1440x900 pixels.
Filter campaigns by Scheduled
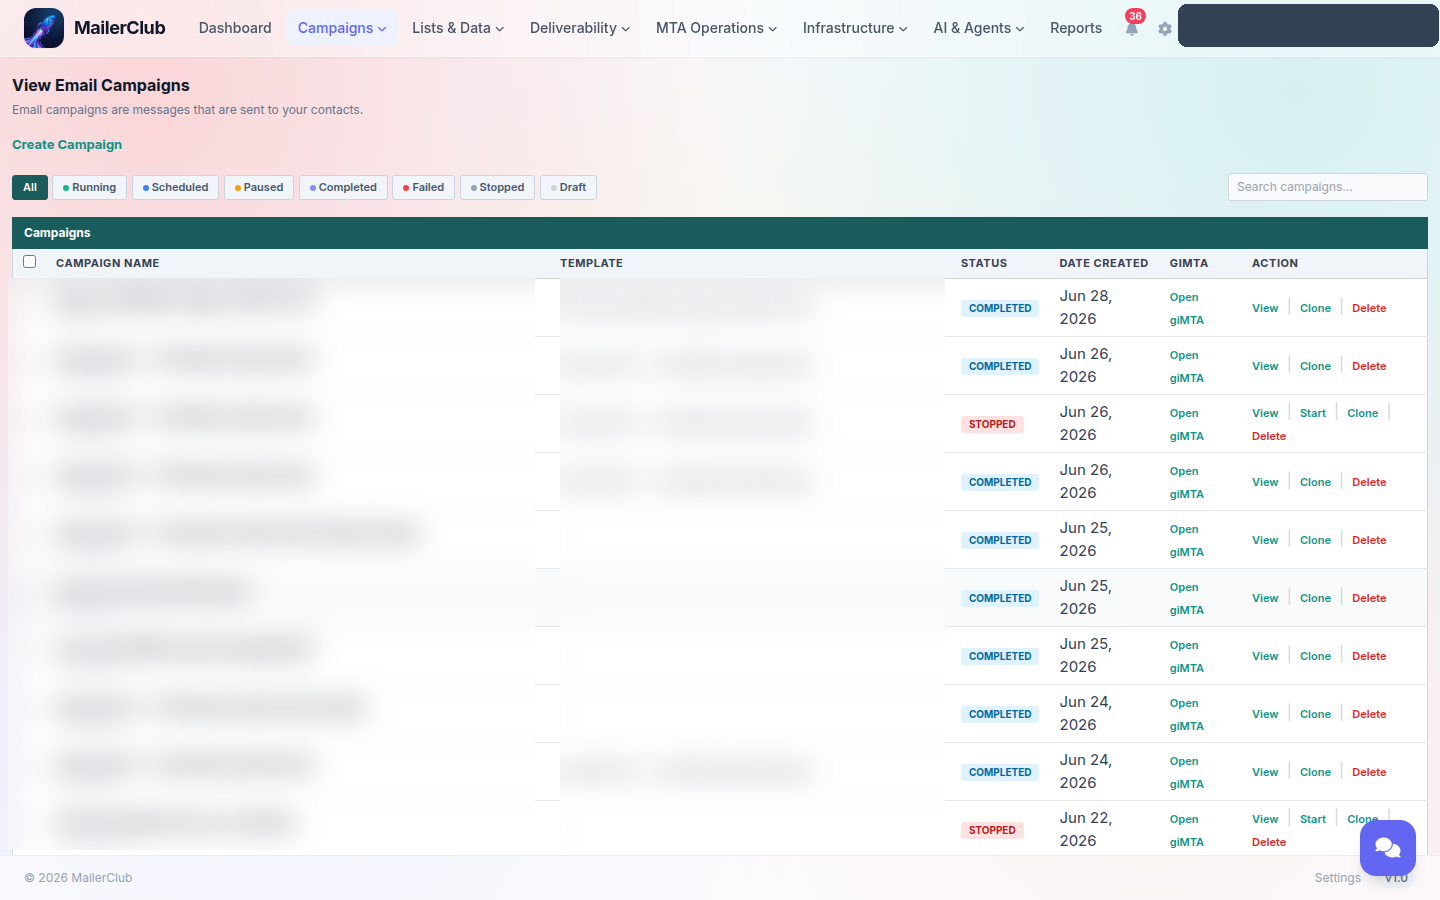click(x=175, y=187)
